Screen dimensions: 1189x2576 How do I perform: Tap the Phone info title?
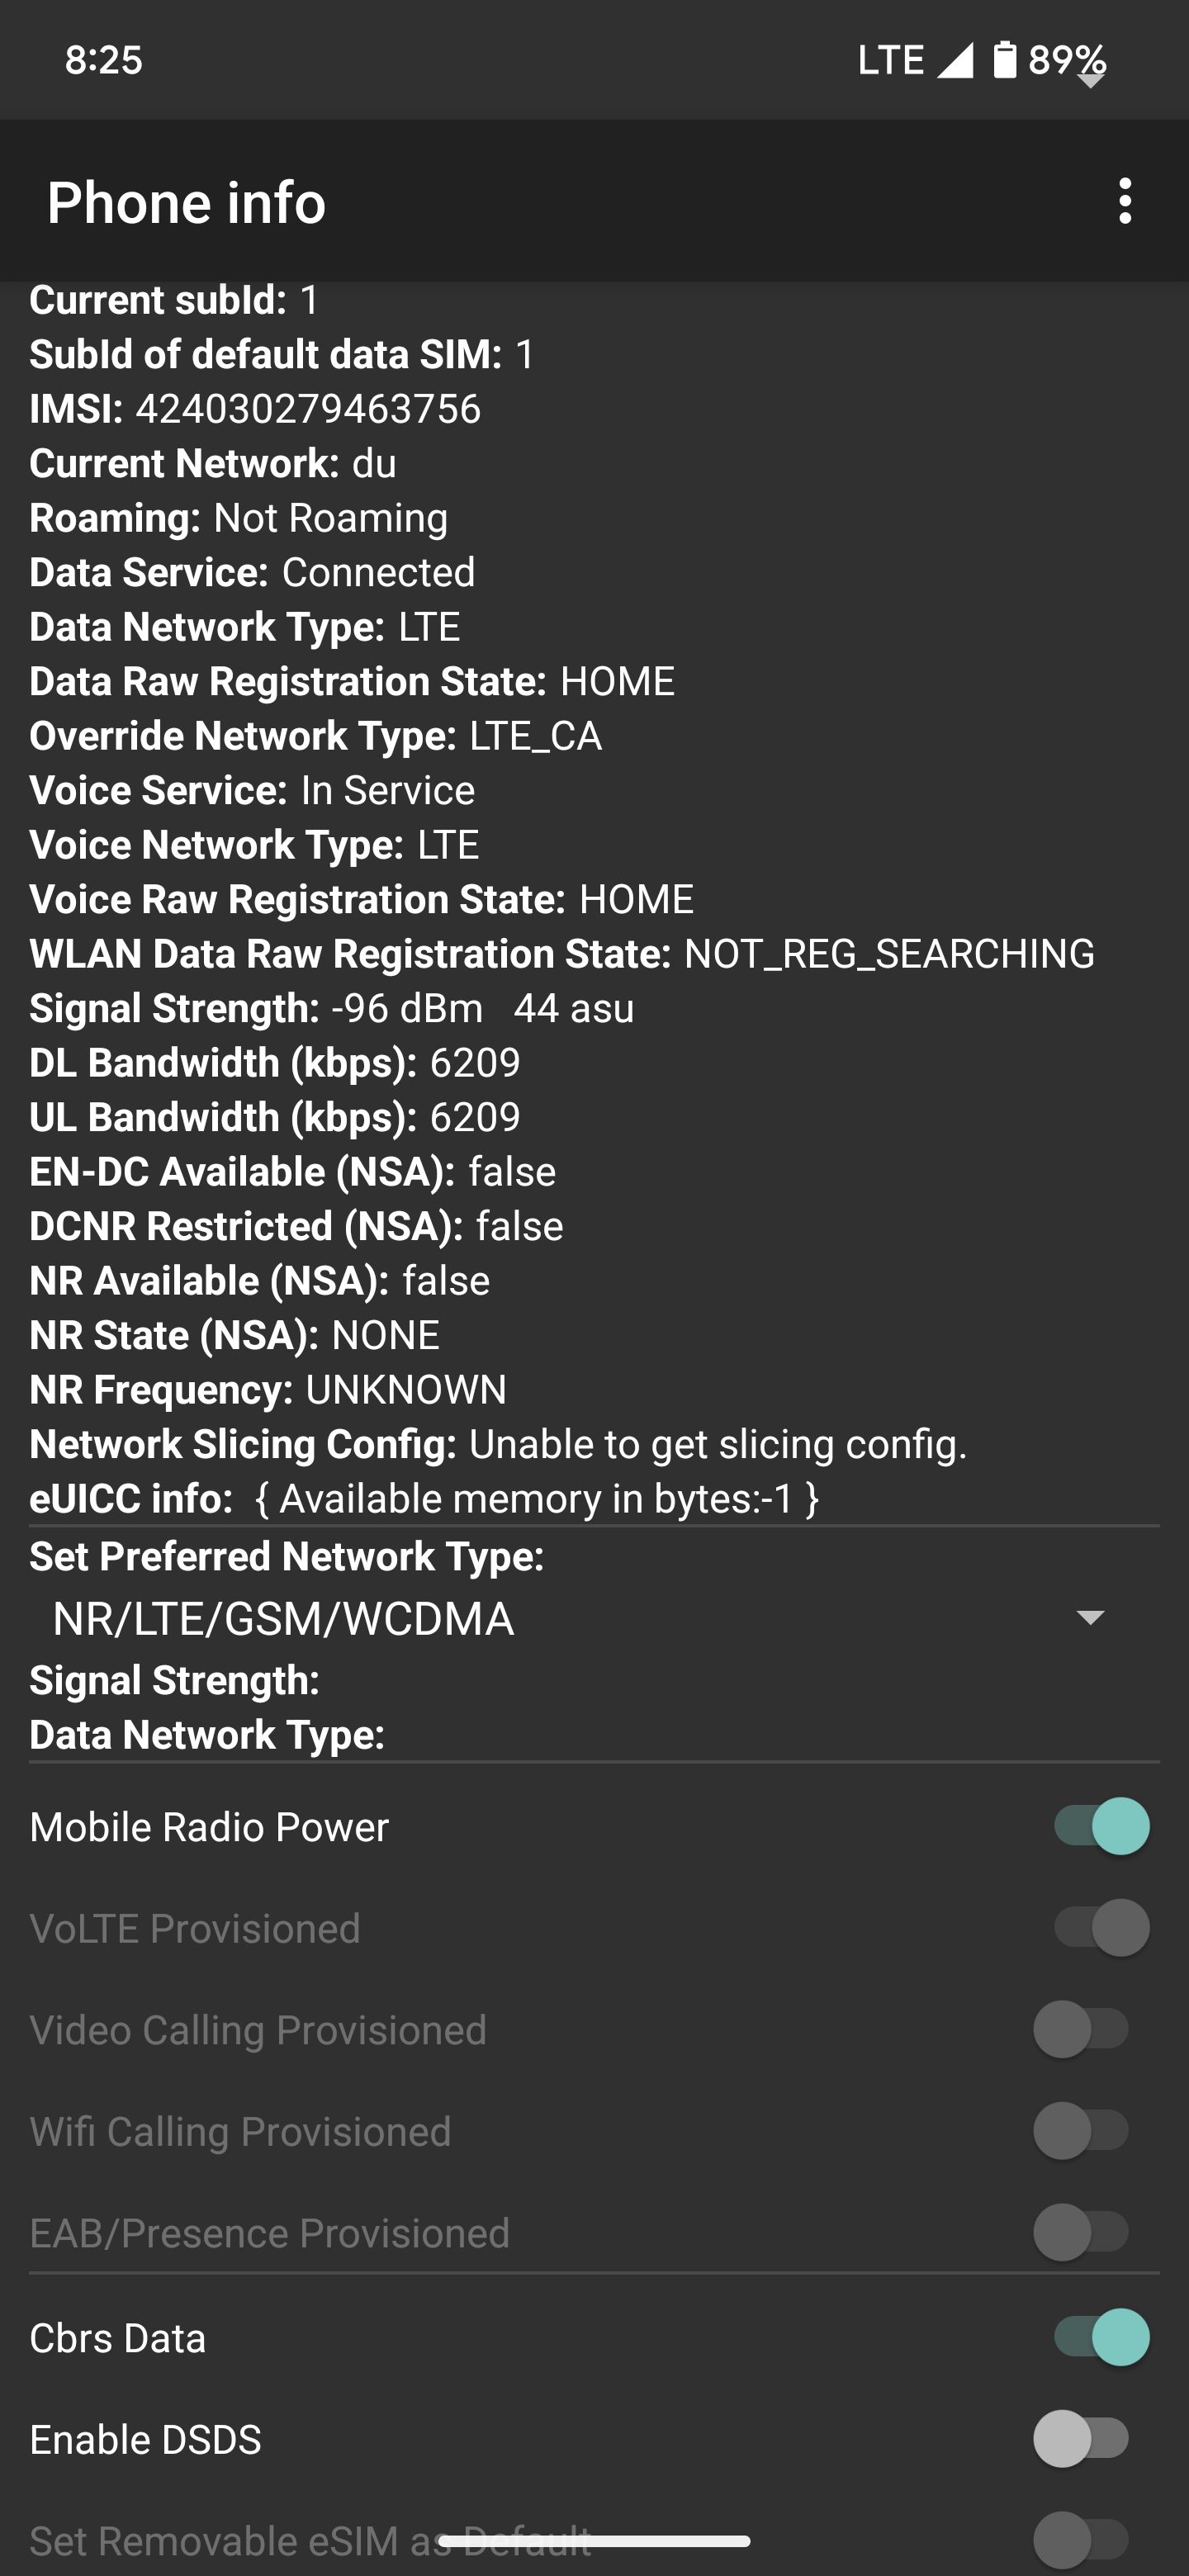tap(187, 203)
